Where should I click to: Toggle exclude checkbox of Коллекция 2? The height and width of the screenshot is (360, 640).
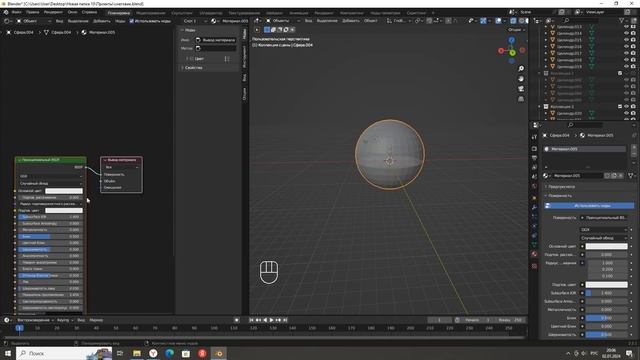[x=620, y=107]
